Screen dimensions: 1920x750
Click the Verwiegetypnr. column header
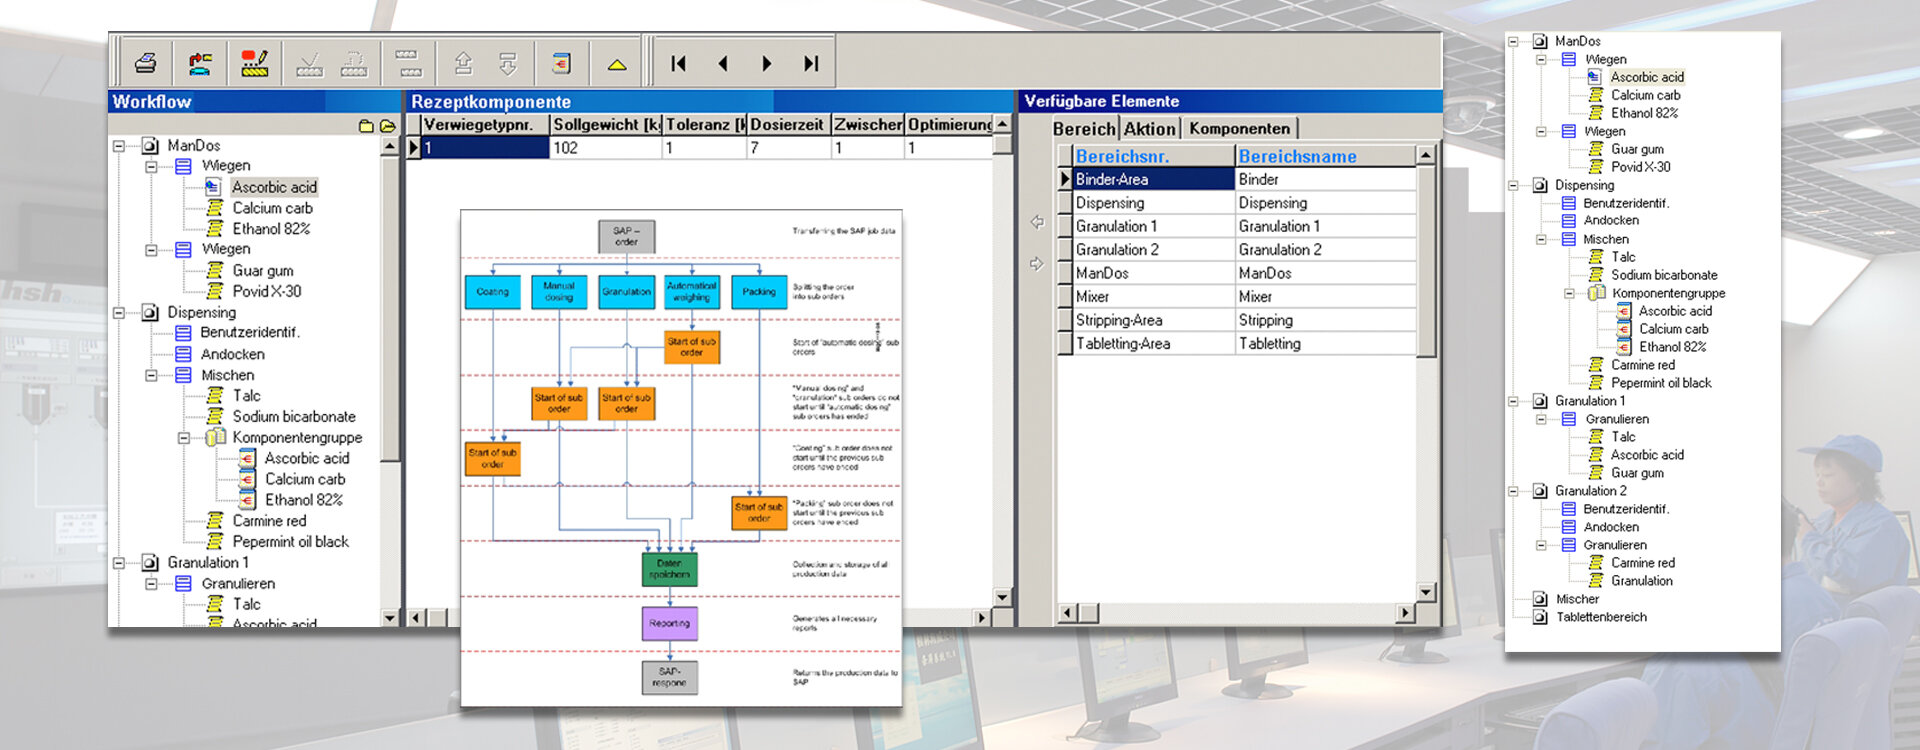(x=484, y=124)
